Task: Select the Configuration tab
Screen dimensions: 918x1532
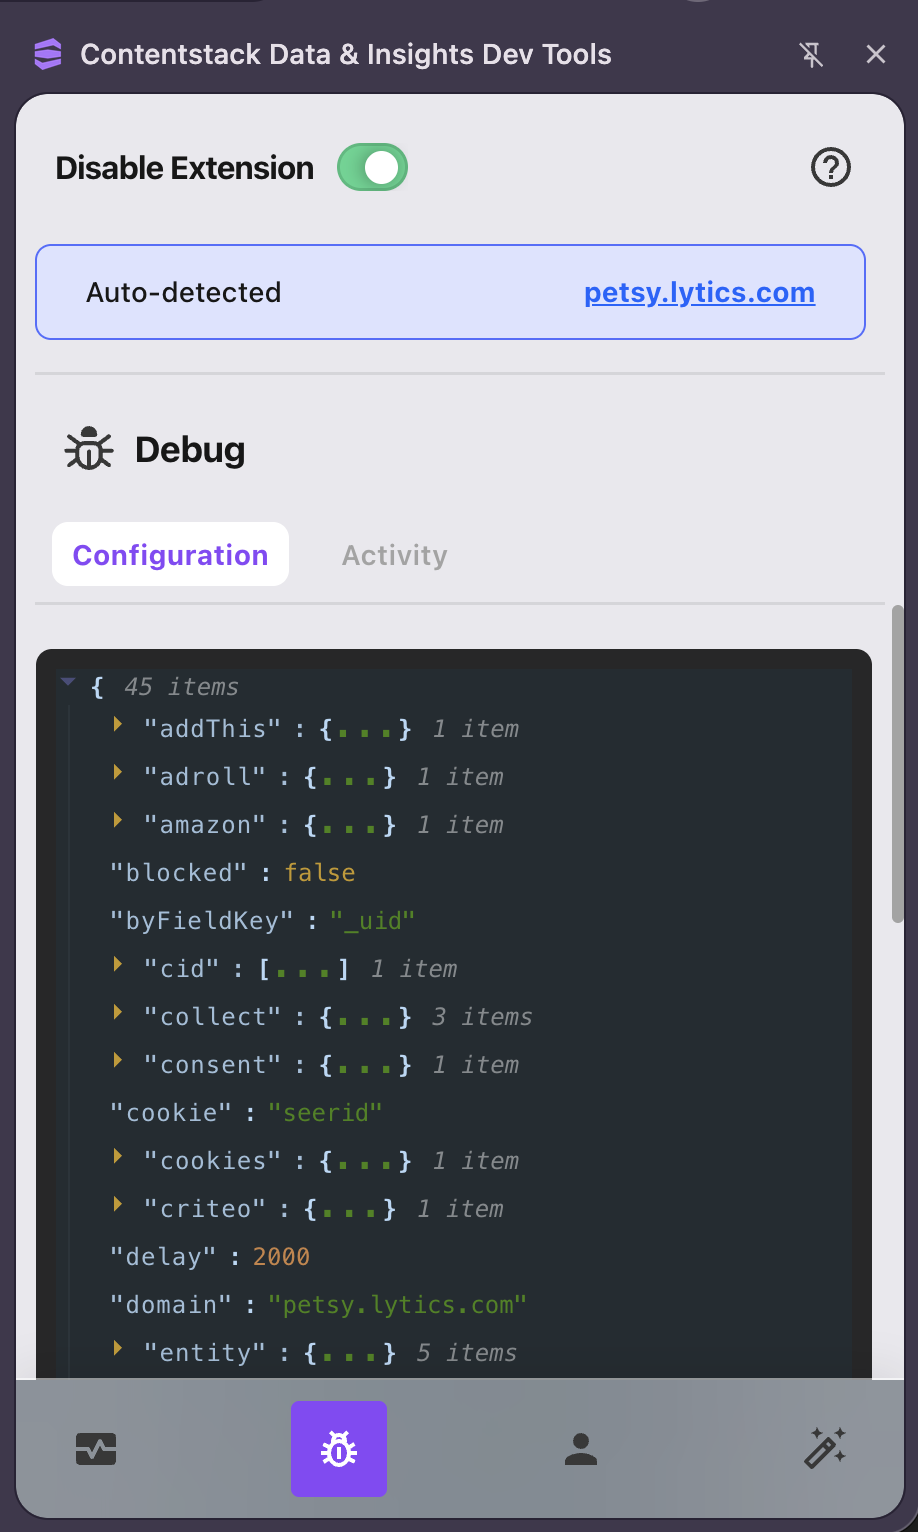Action: [x=170, y=555]
